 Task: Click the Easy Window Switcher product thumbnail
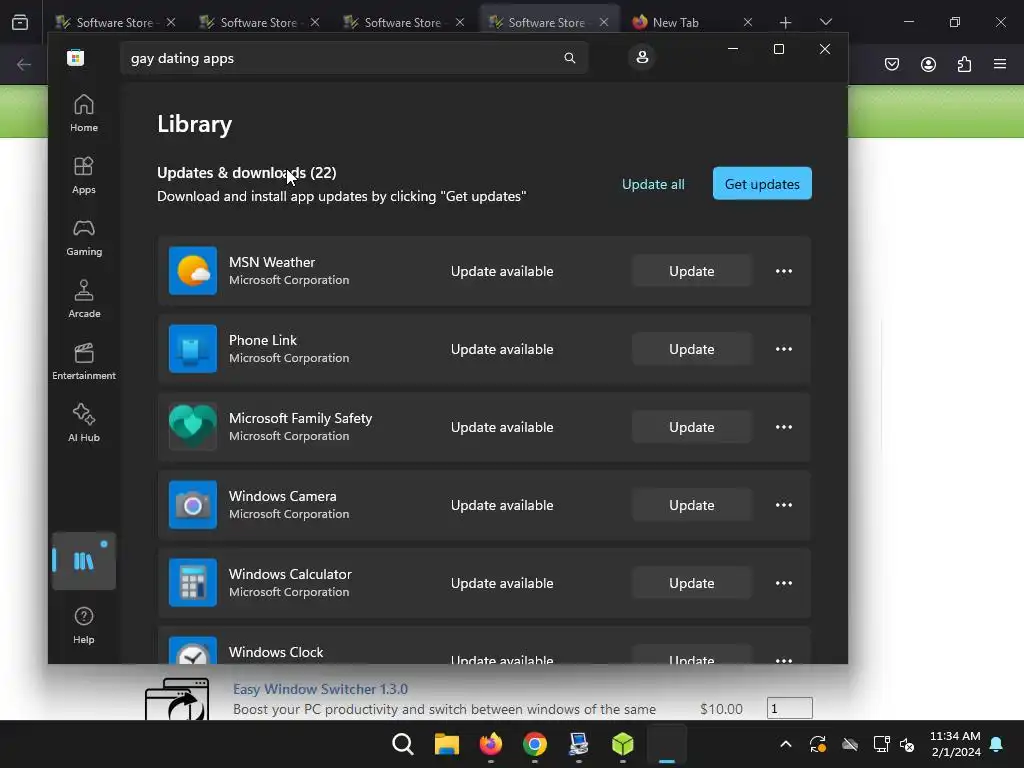coord(177,699)
